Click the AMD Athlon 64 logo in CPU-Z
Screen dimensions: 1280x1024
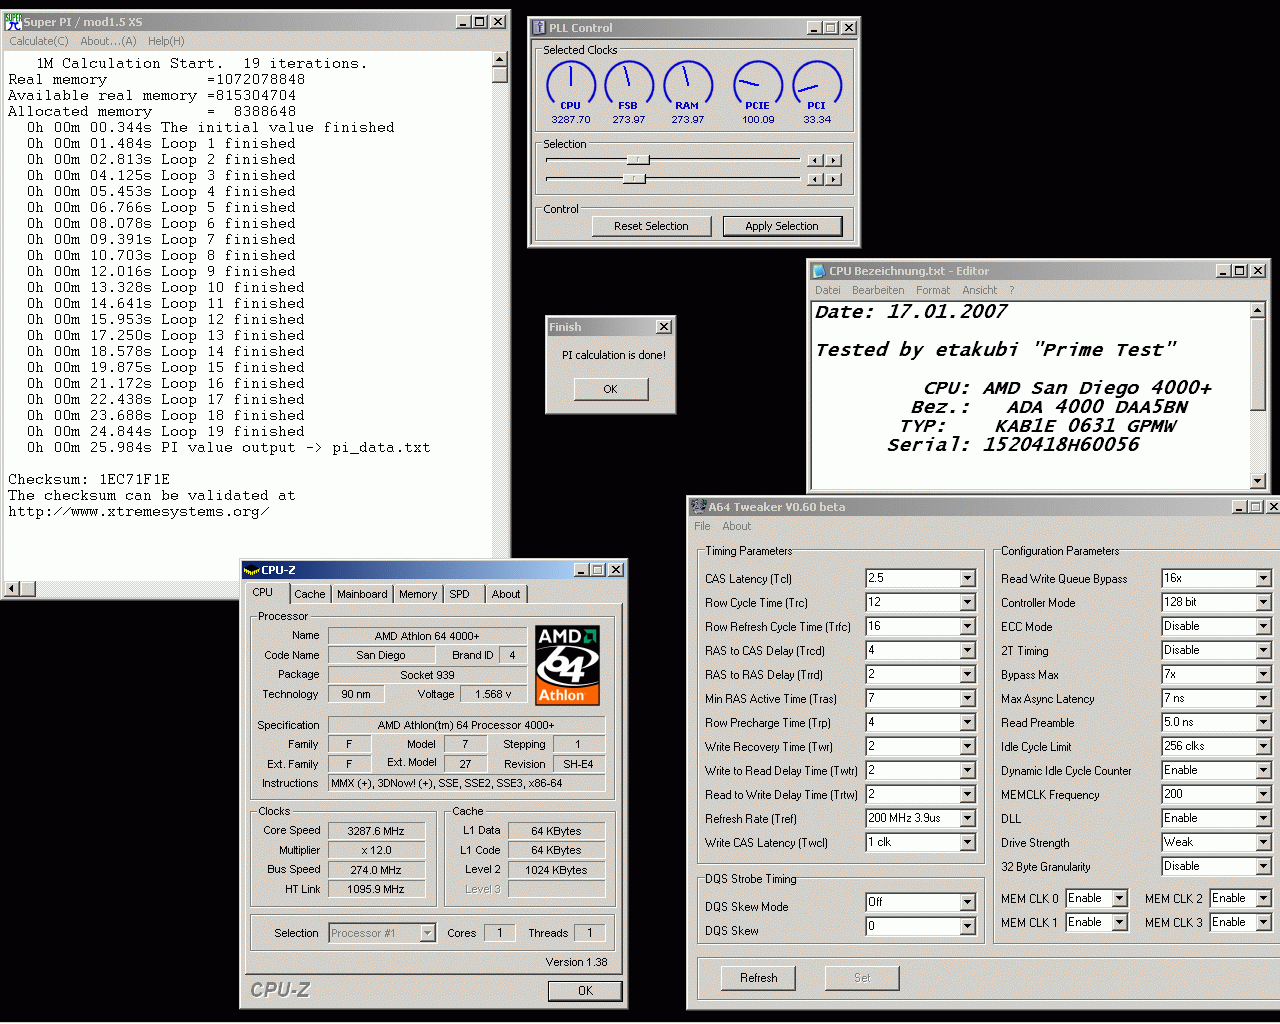click(567, 666)
